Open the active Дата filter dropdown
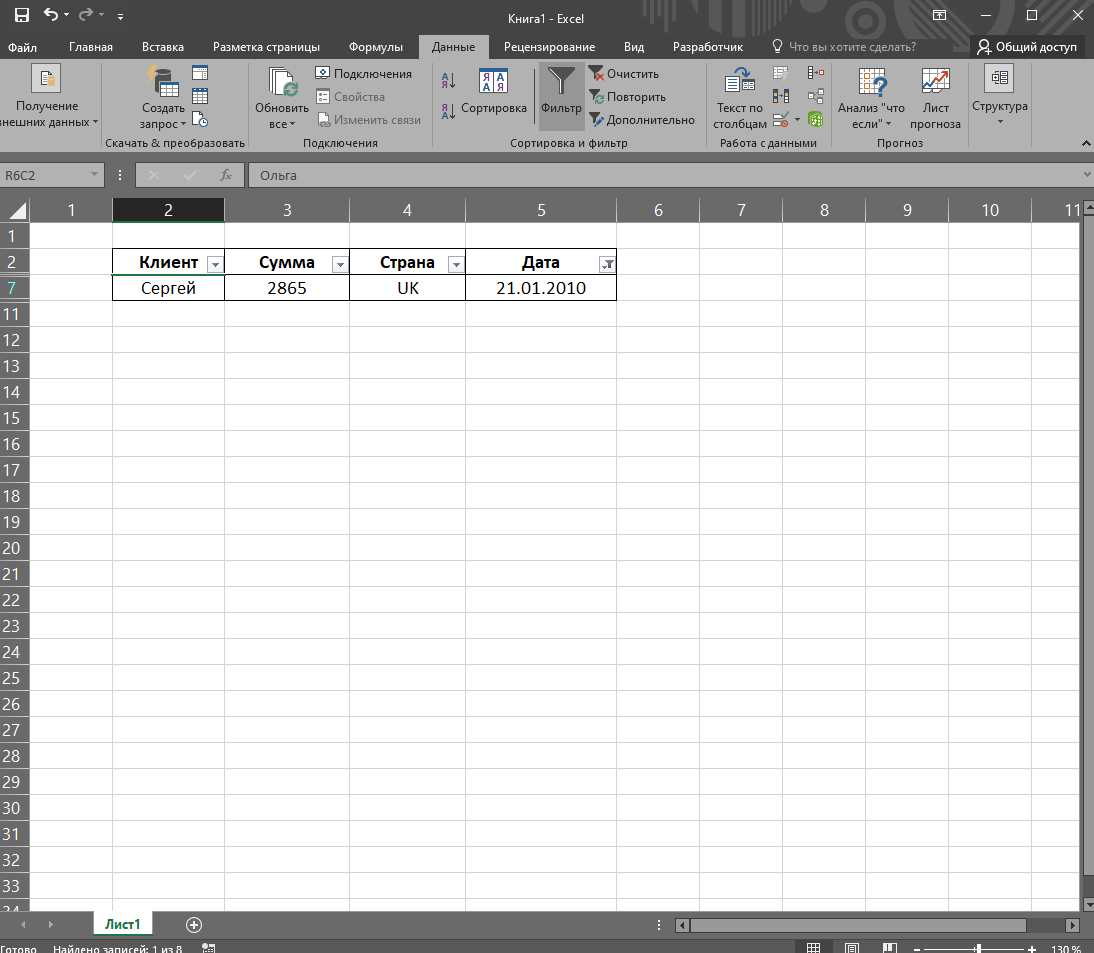The image size is (1094, 953). [606, 264]
